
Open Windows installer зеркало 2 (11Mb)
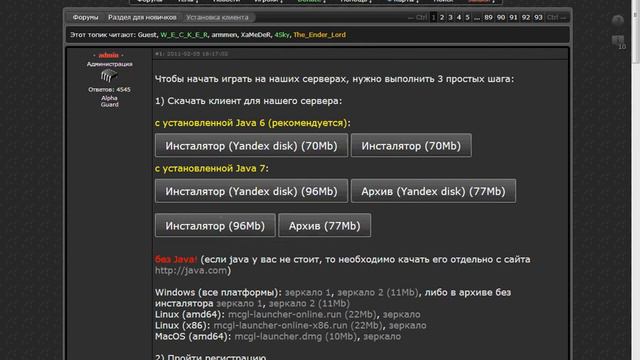[378, 293]
